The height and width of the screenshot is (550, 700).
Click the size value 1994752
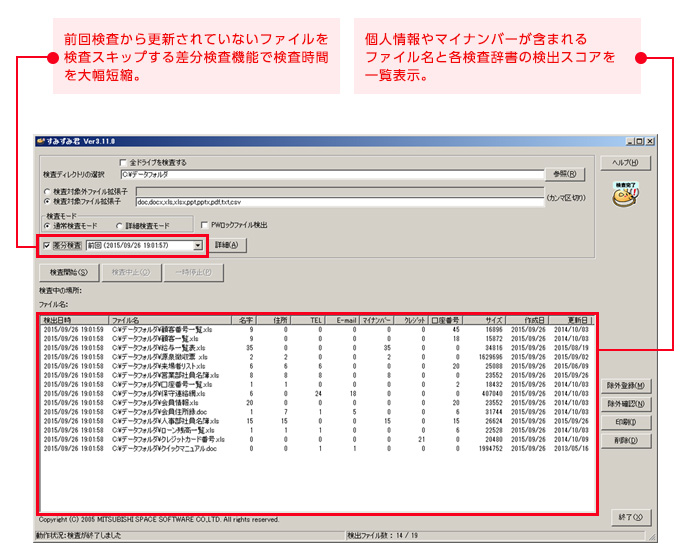tap(490, 449)
